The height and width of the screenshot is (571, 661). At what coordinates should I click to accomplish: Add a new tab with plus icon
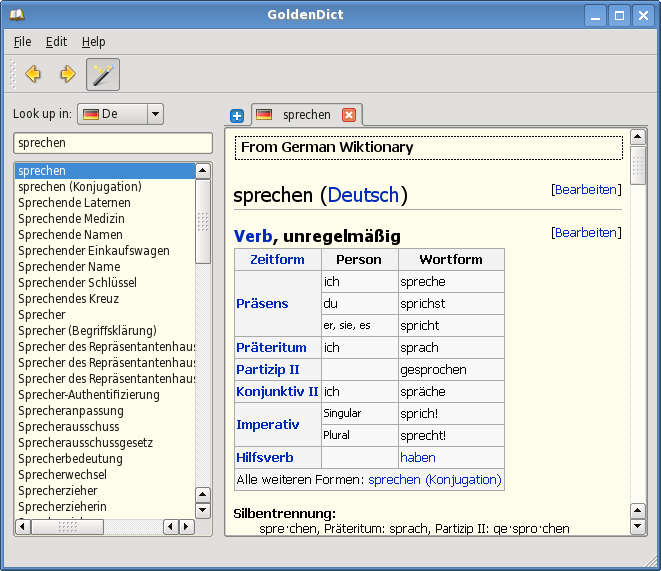pyautogui.click(x=237, y=115)
